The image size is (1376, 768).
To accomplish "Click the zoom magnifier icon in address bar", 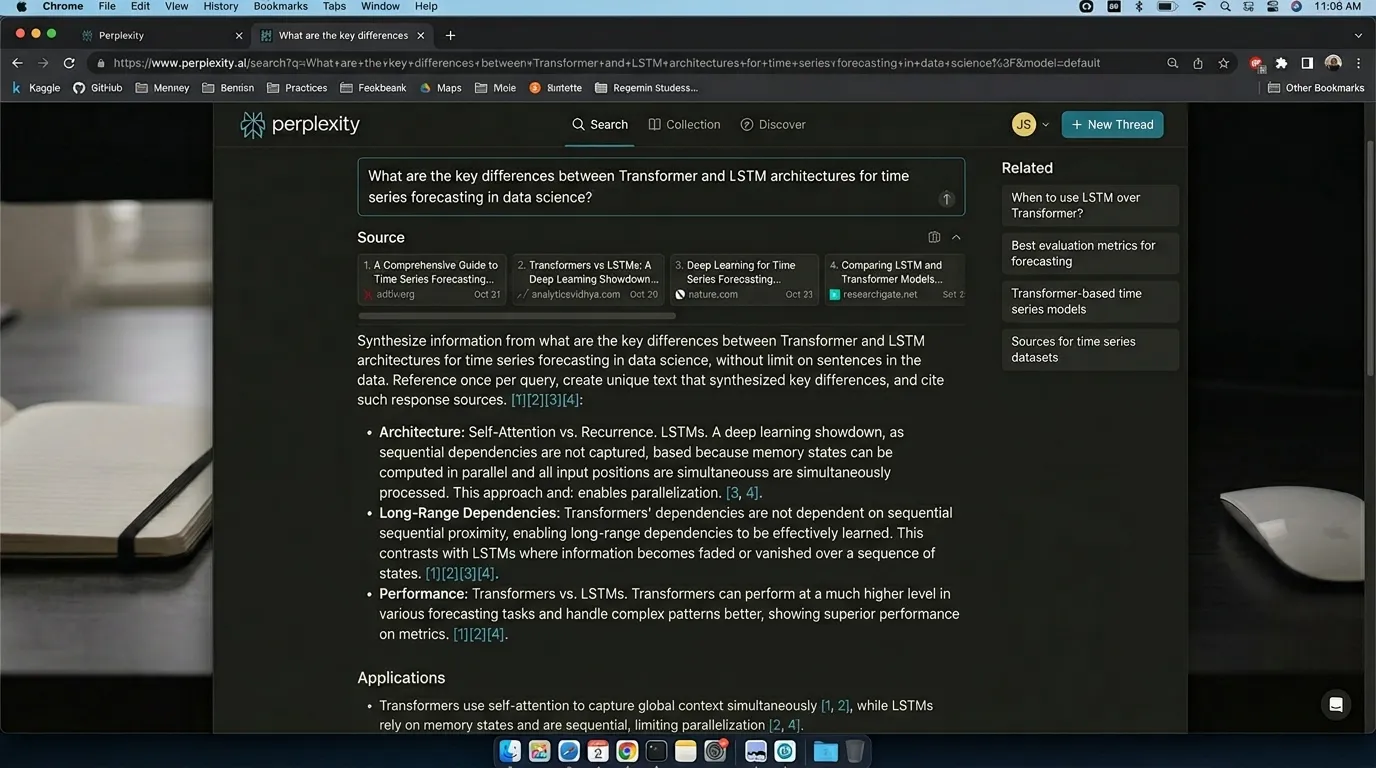I will point(1172,63).
